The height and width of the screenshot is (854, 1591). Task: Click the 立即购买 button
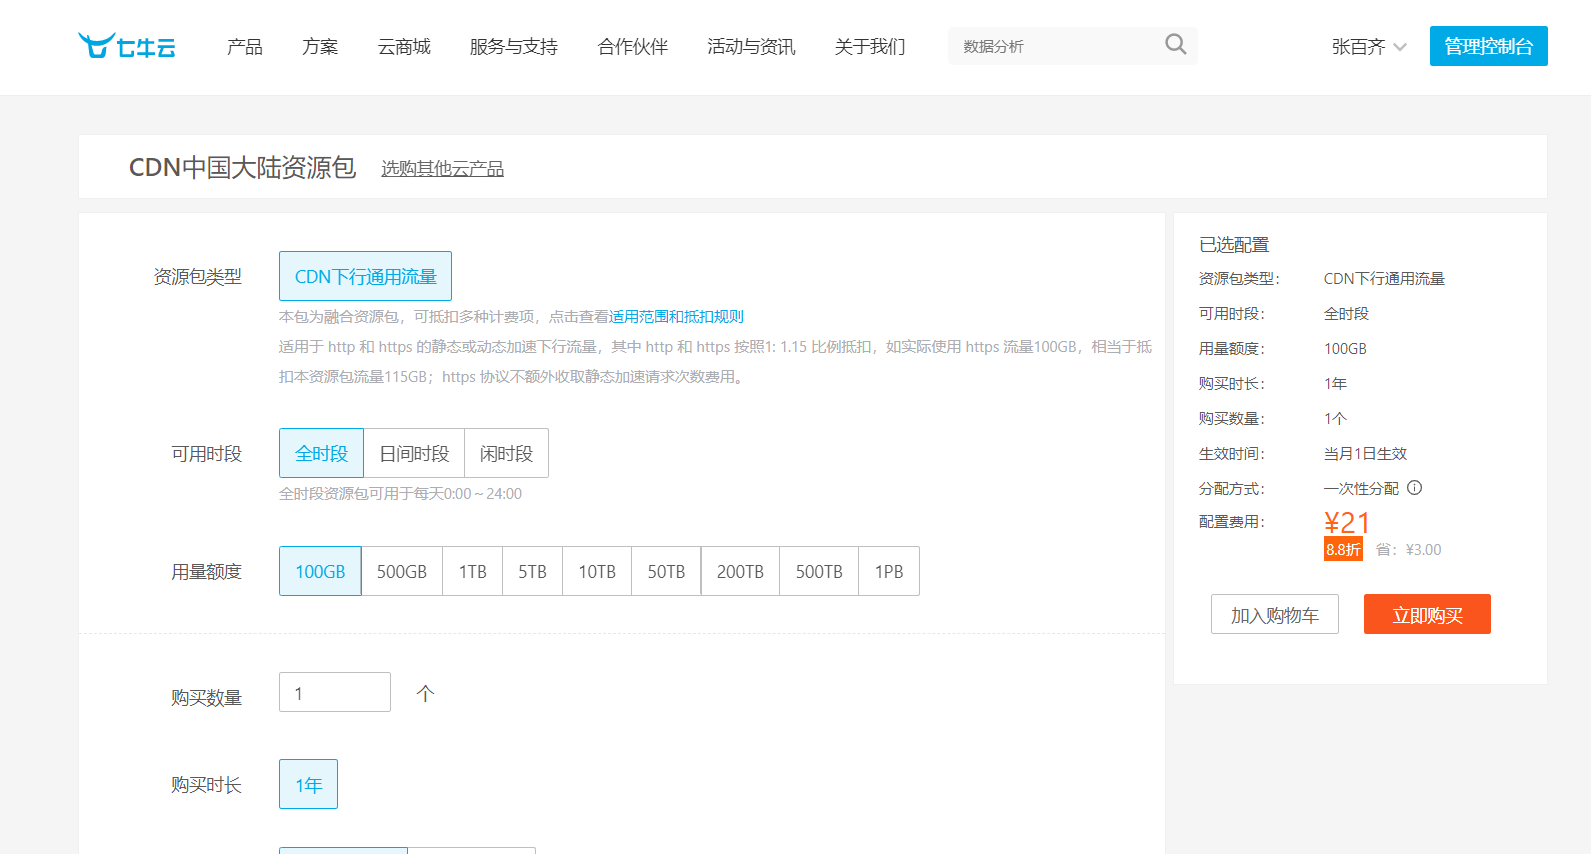[1427, 615]
